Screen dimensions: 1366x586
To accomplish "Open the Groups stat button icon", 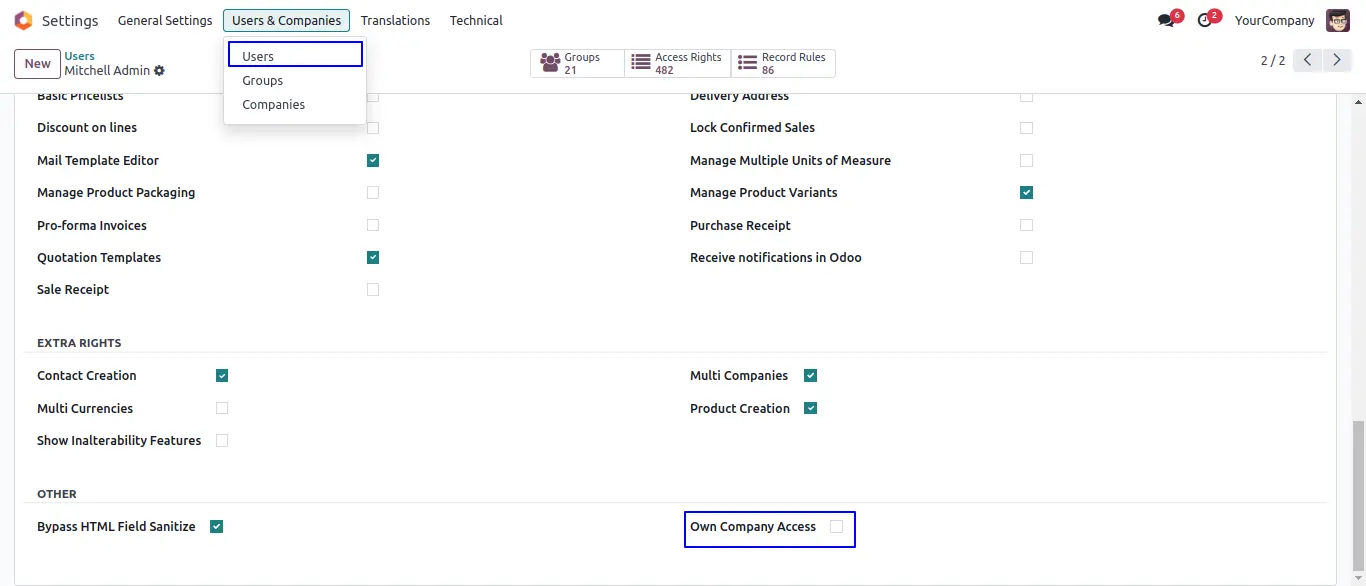I will [550, 64].
